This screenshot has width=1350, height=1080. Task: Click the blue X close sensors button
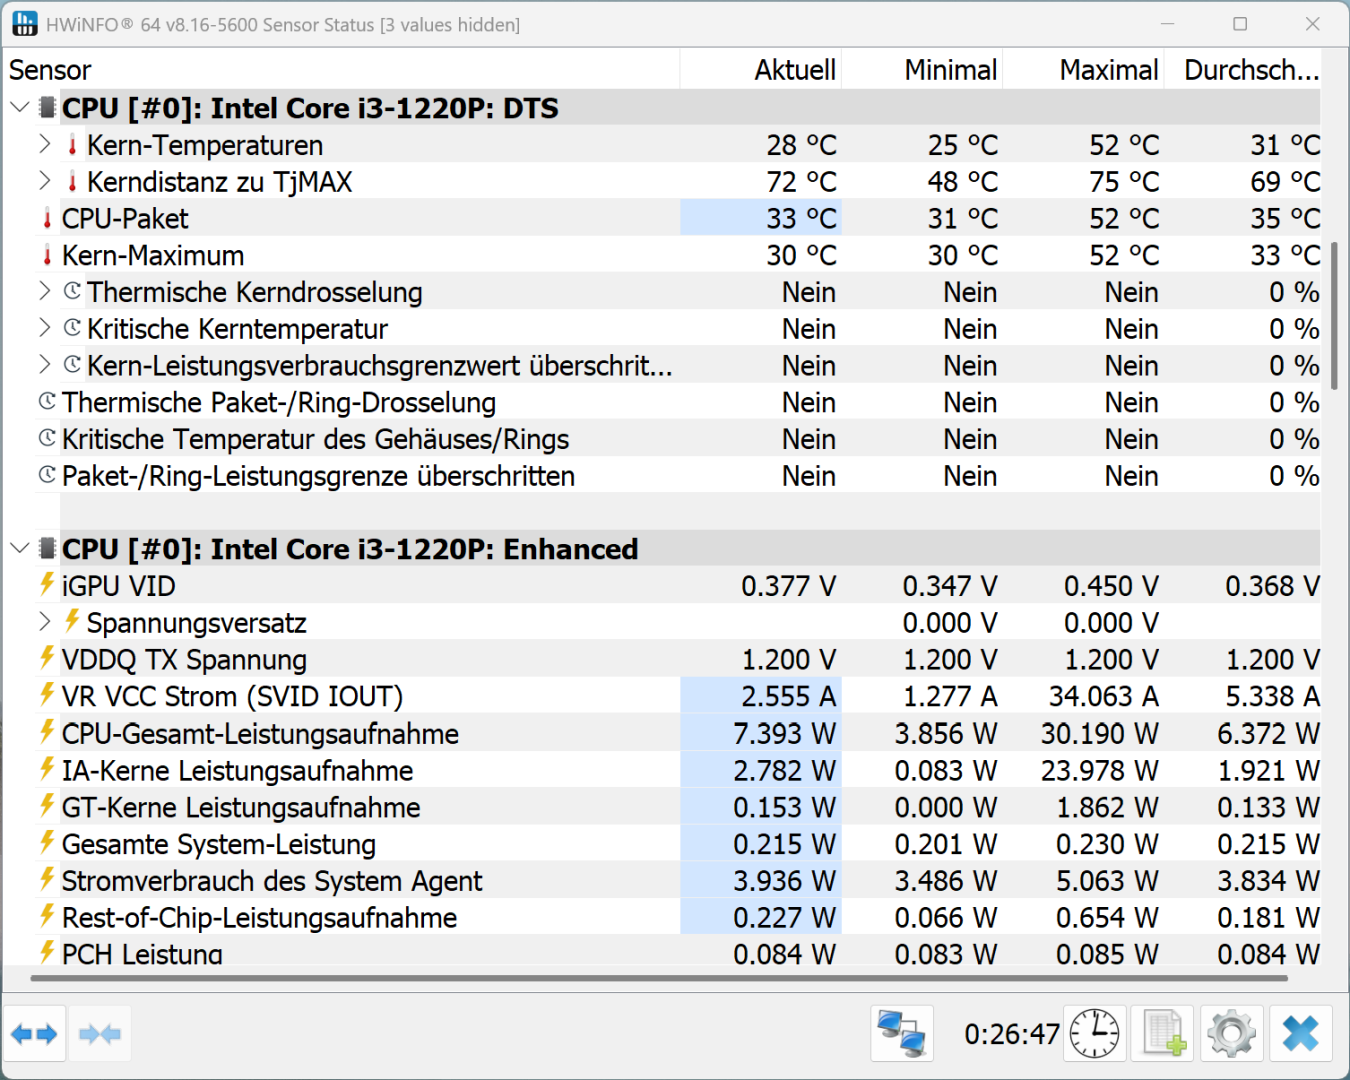coord(1300,1033)
